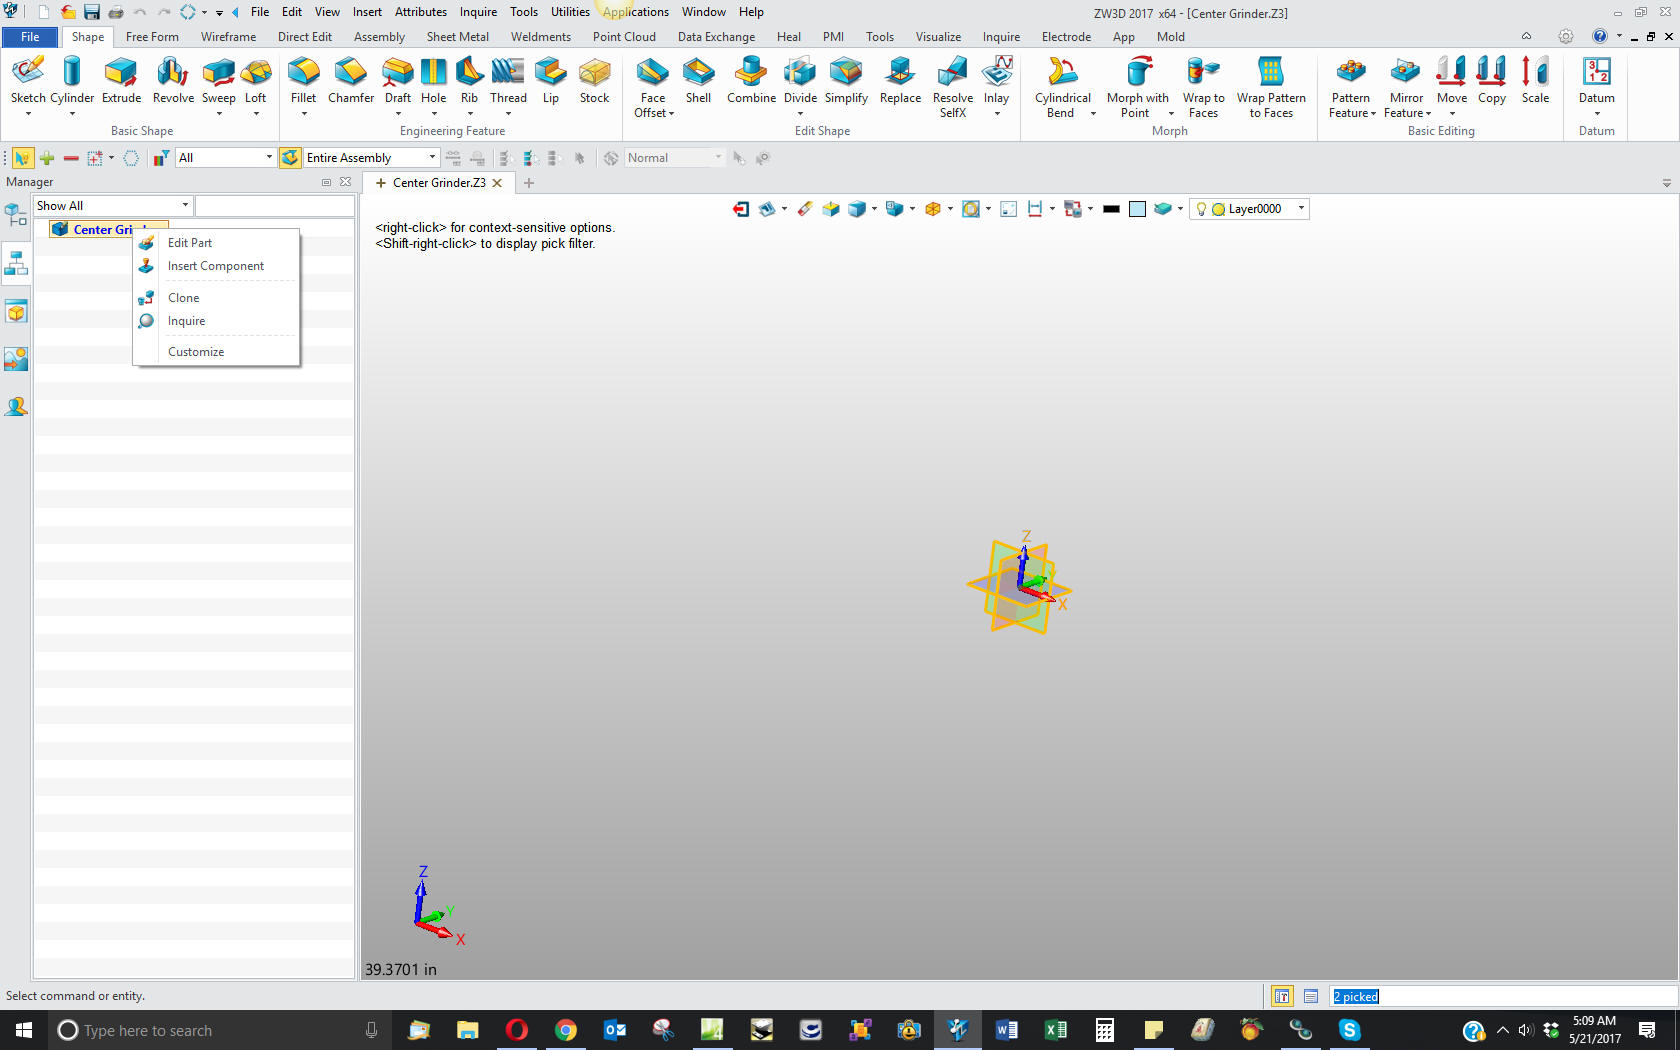
Task: Click the black line color swatch
Action: (1111, 209)
